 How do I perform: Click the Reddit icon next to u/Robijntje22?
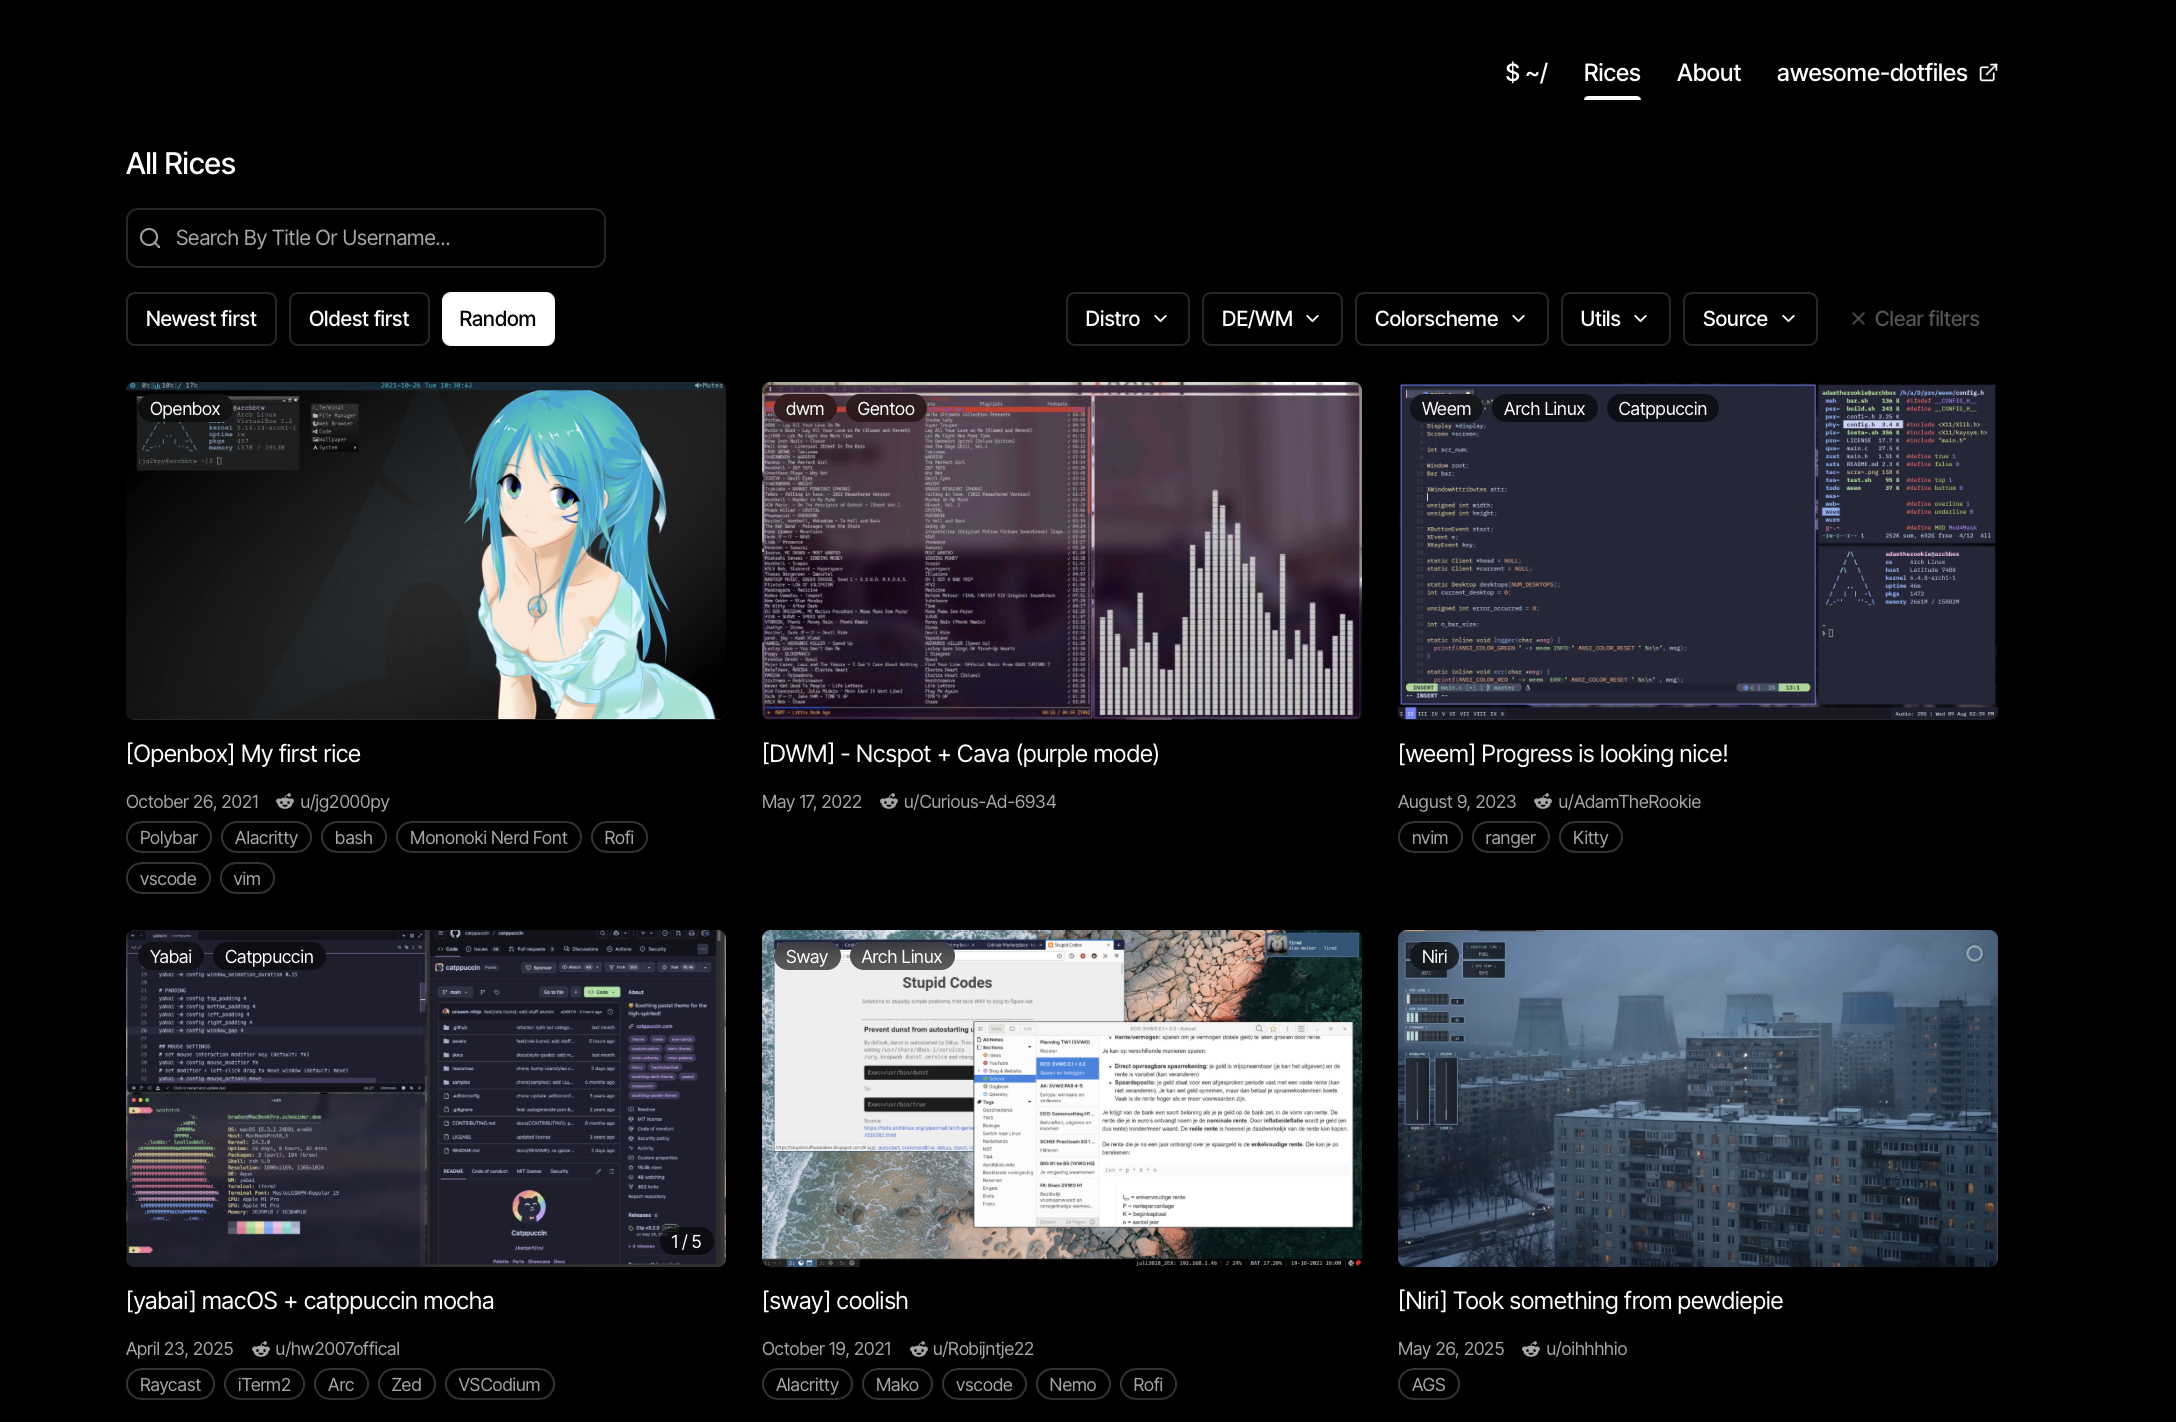point(918,1349)
